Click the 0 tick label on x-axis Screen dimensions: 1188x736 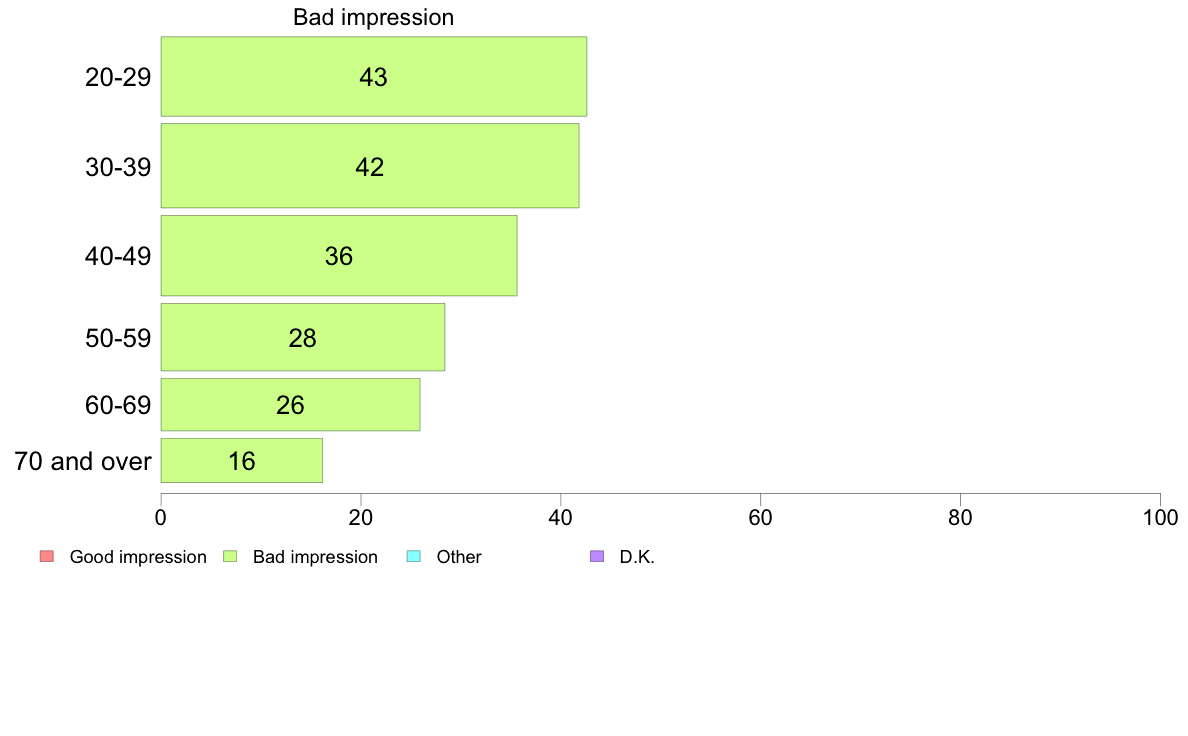pyautogui.click(x=161, y=518)
